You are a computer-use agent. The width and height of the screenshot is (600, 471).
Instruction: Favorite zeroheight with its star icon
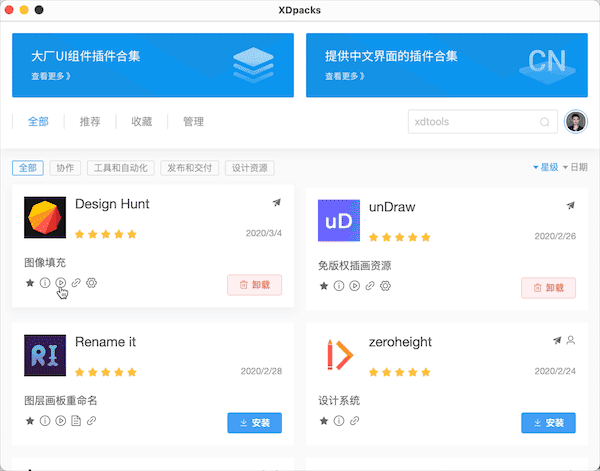click(324, 421)
